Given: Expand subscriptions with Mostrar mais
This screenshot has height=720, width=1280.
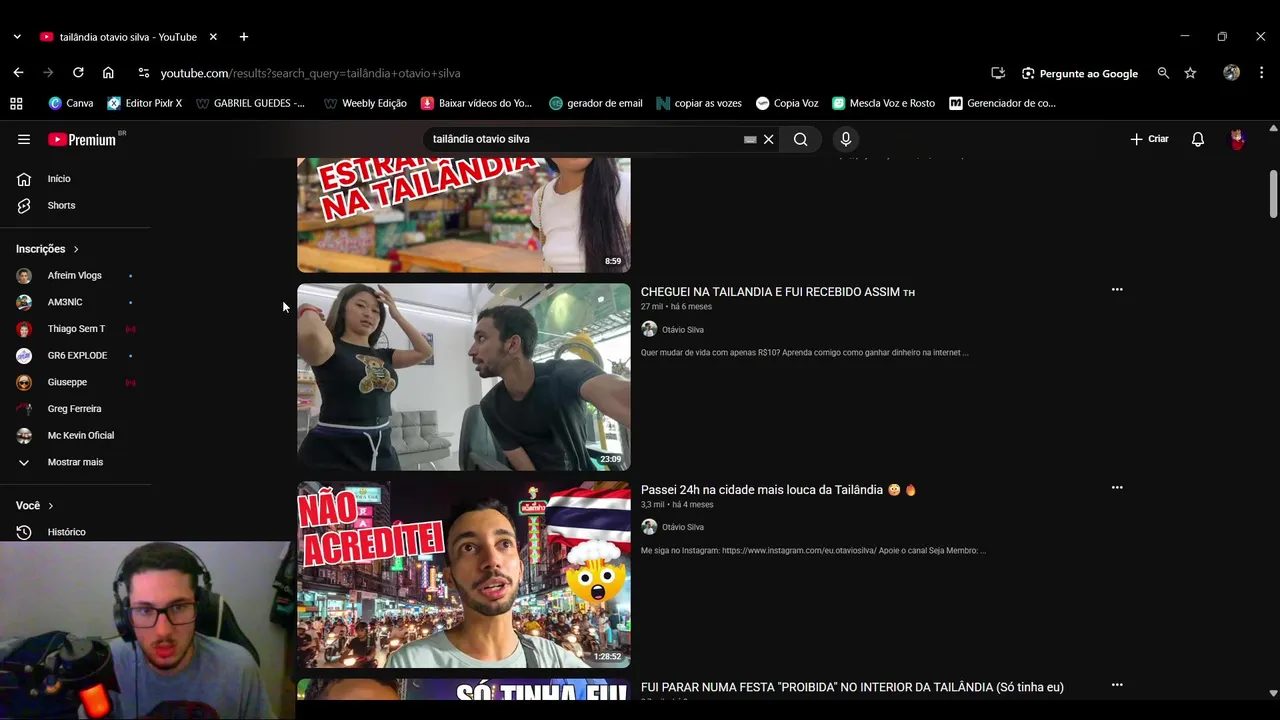Looking at the screenshot, I should coord(76,462).
